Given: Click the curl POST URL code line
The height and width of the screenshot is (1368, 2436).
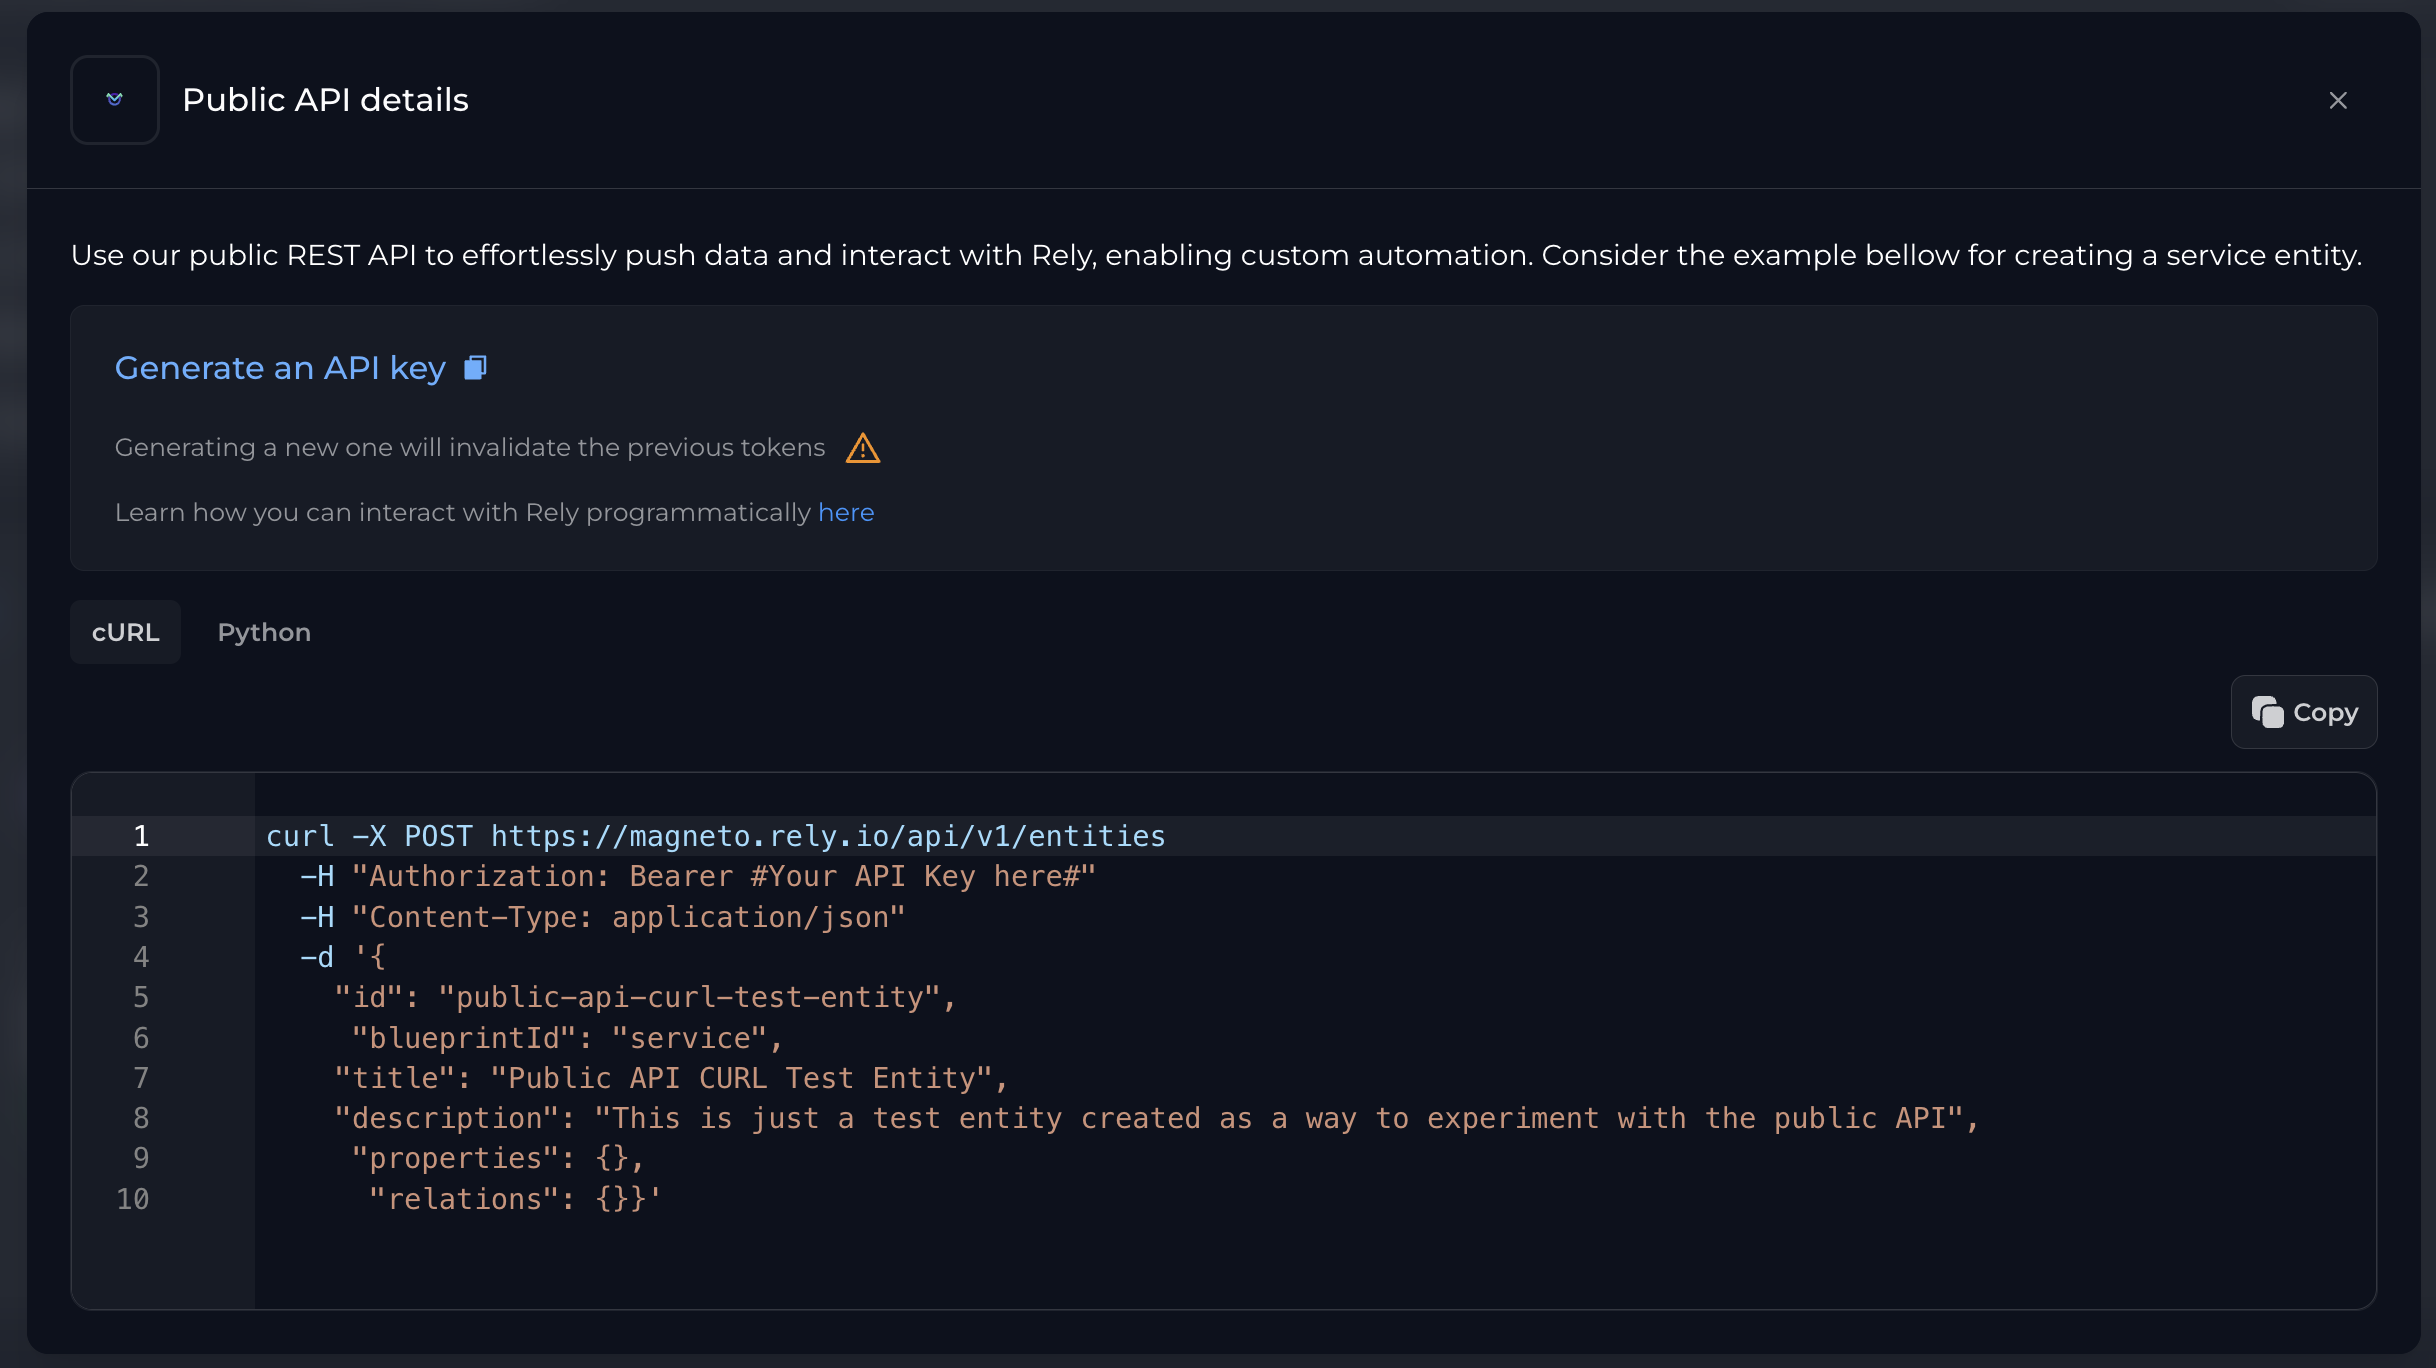Looking at the screenshot, I should 715,836.
